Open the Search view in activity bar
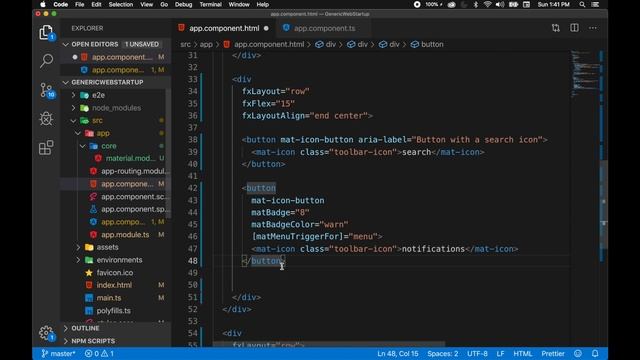Image resolution: width=640 pixels, height=360 pixels. tap(46, 60)
